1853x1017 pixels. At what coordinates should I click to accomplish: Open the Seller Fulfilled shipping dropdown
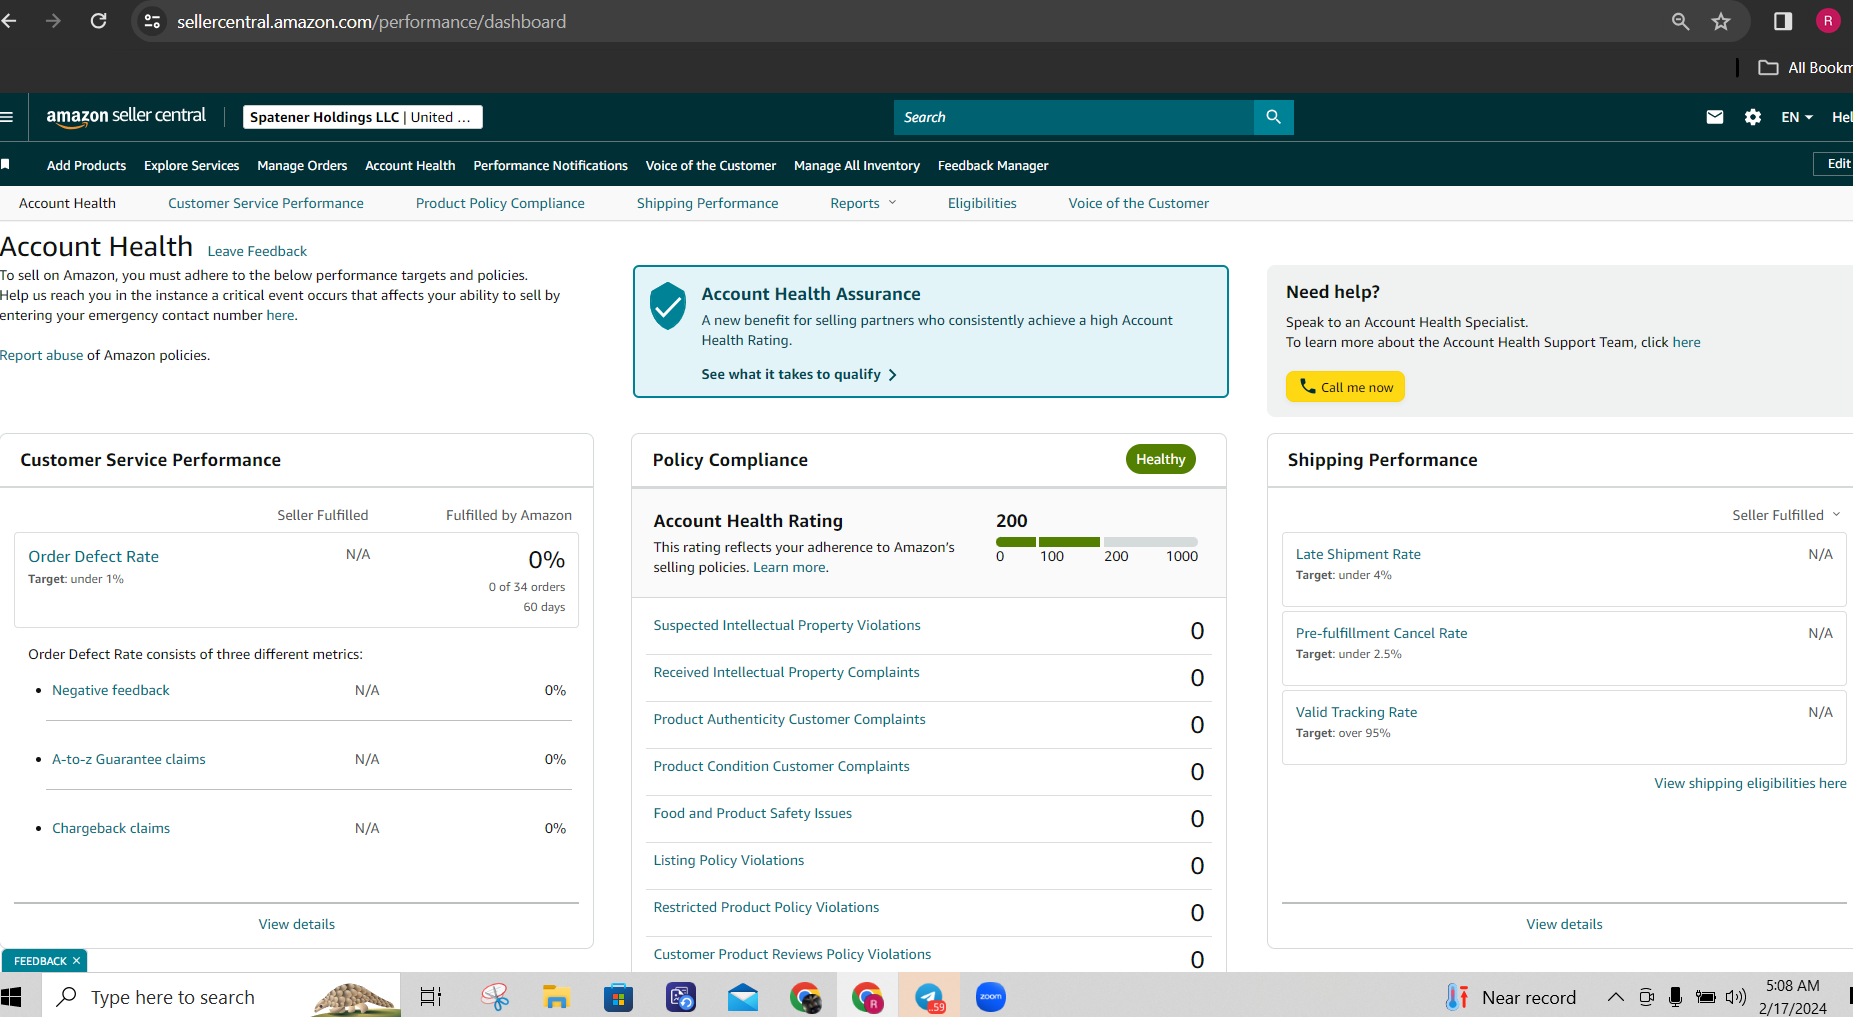click(1786, 515)
